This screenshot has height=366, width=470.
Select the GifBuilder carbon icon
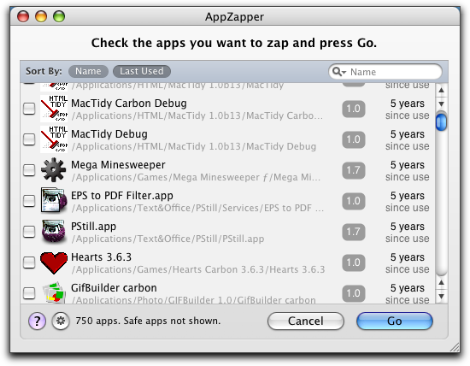click(x=54, y=292)
